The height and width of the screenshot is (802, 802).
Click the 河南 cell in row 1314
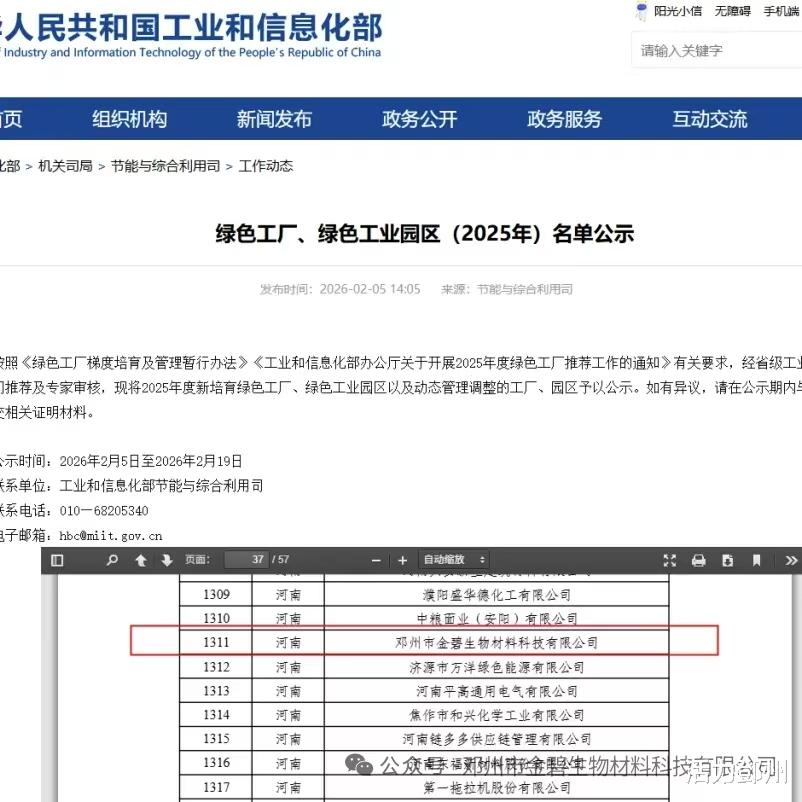pos(288,716)
